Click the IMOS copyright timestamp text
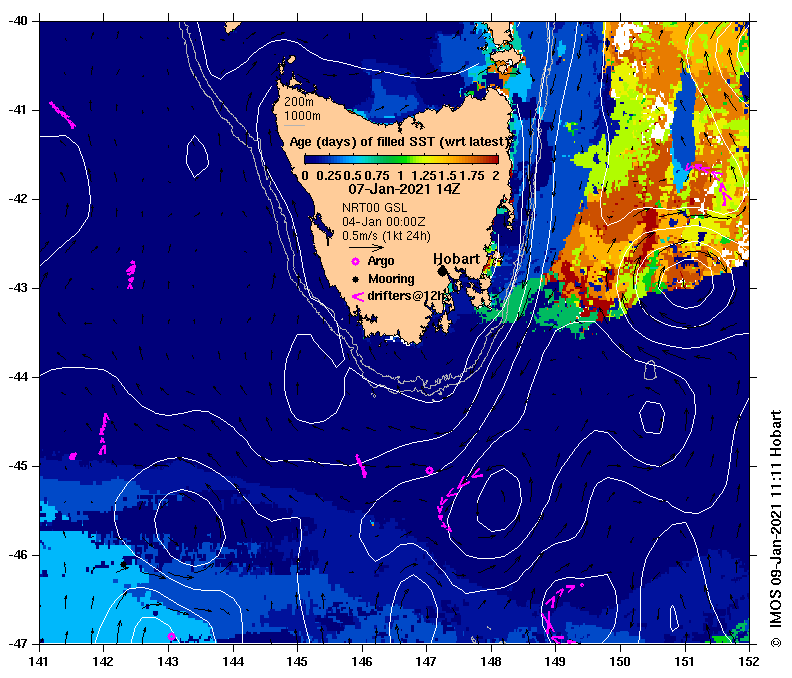 pyautogui.click(x=776, y=528)
